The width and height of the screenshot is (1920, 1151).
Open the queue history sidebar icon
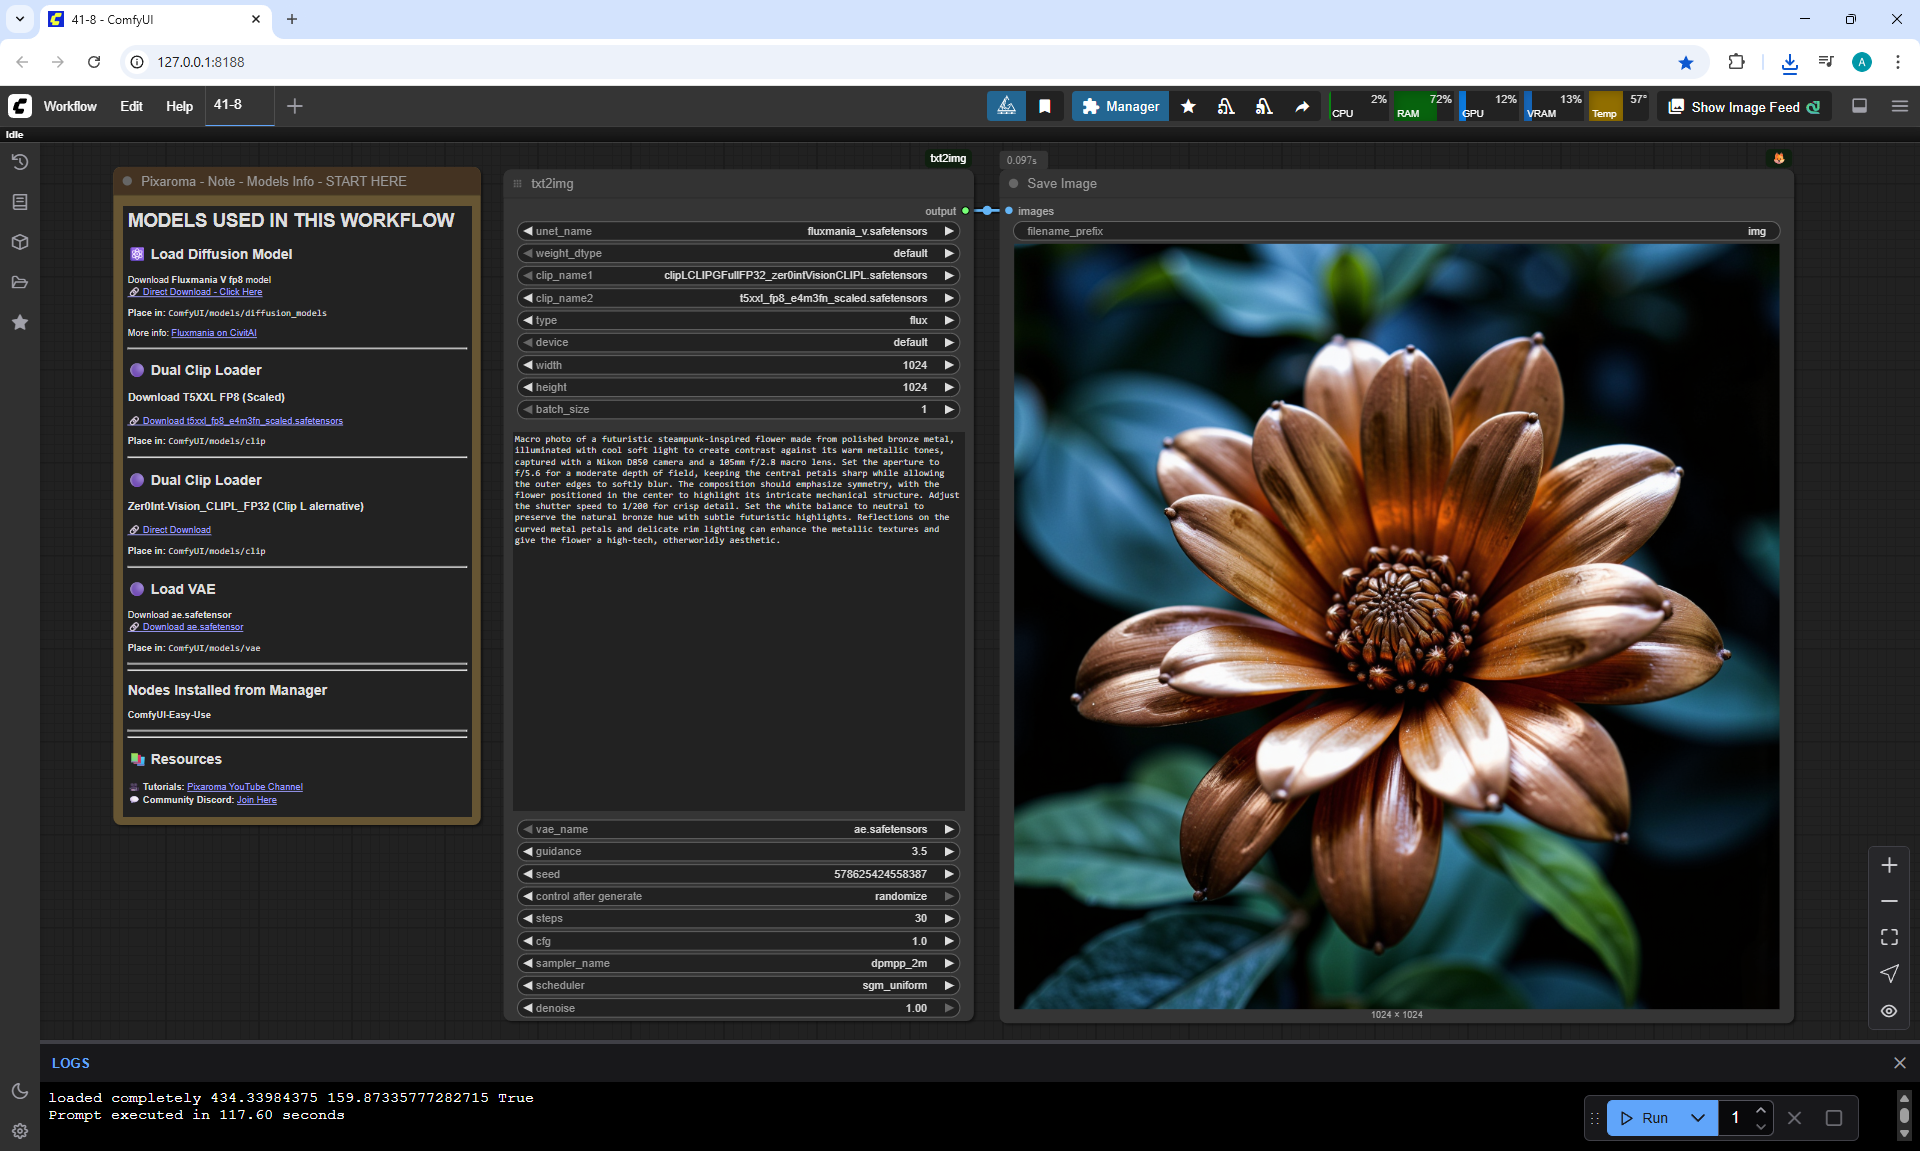coord(19,162)
